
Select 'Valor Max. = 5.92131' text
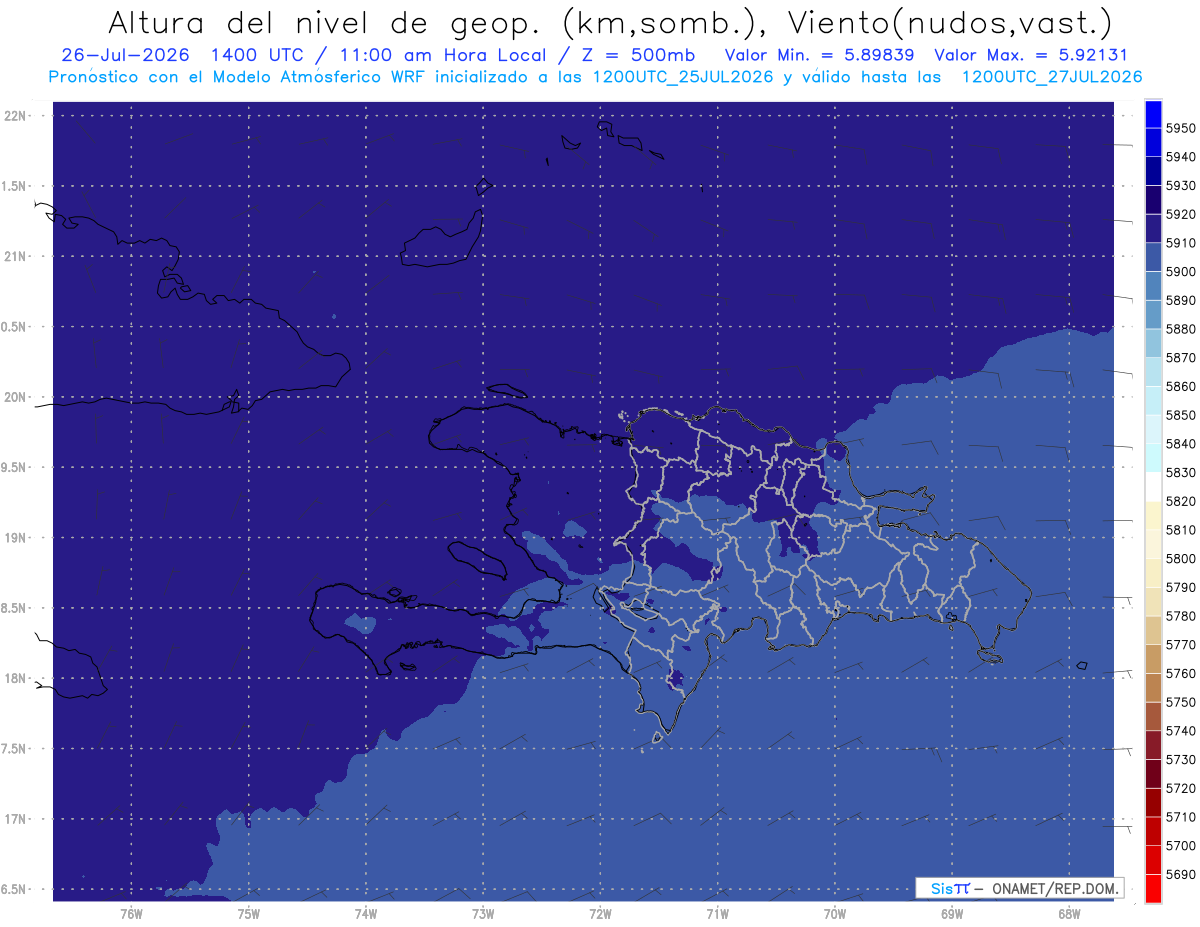pos(1030,55)
